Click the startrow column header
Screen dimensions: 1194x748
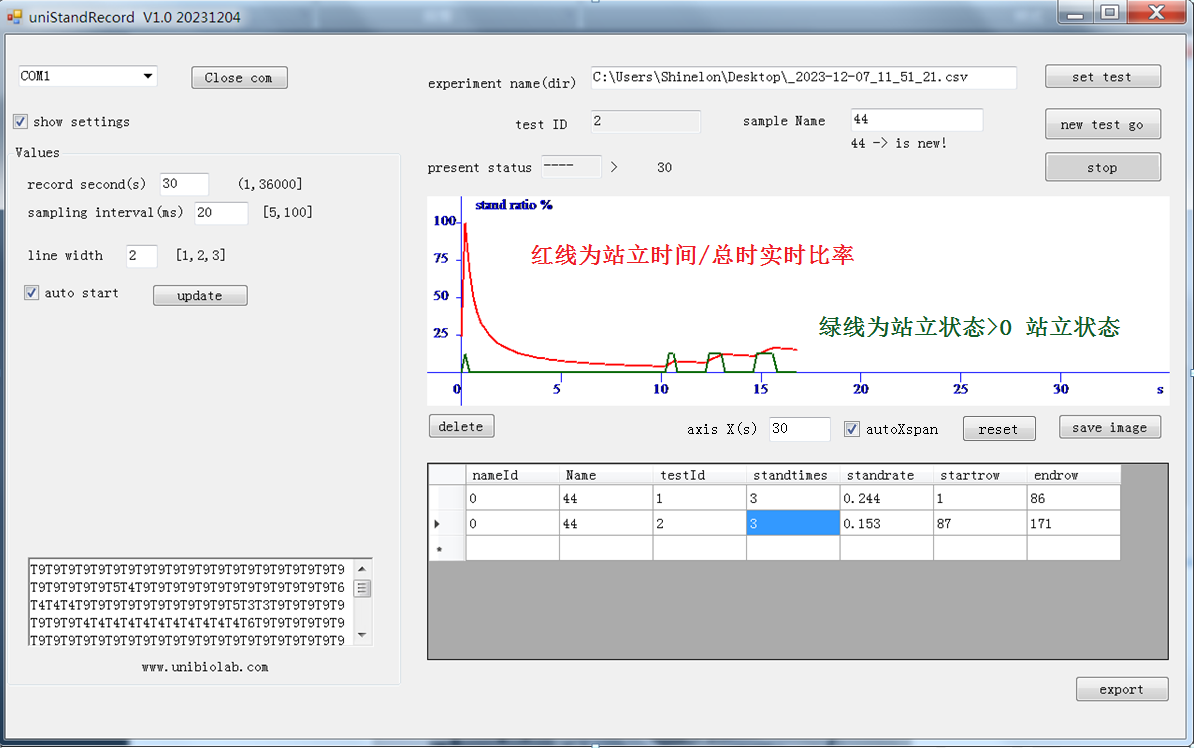[981, 475]
